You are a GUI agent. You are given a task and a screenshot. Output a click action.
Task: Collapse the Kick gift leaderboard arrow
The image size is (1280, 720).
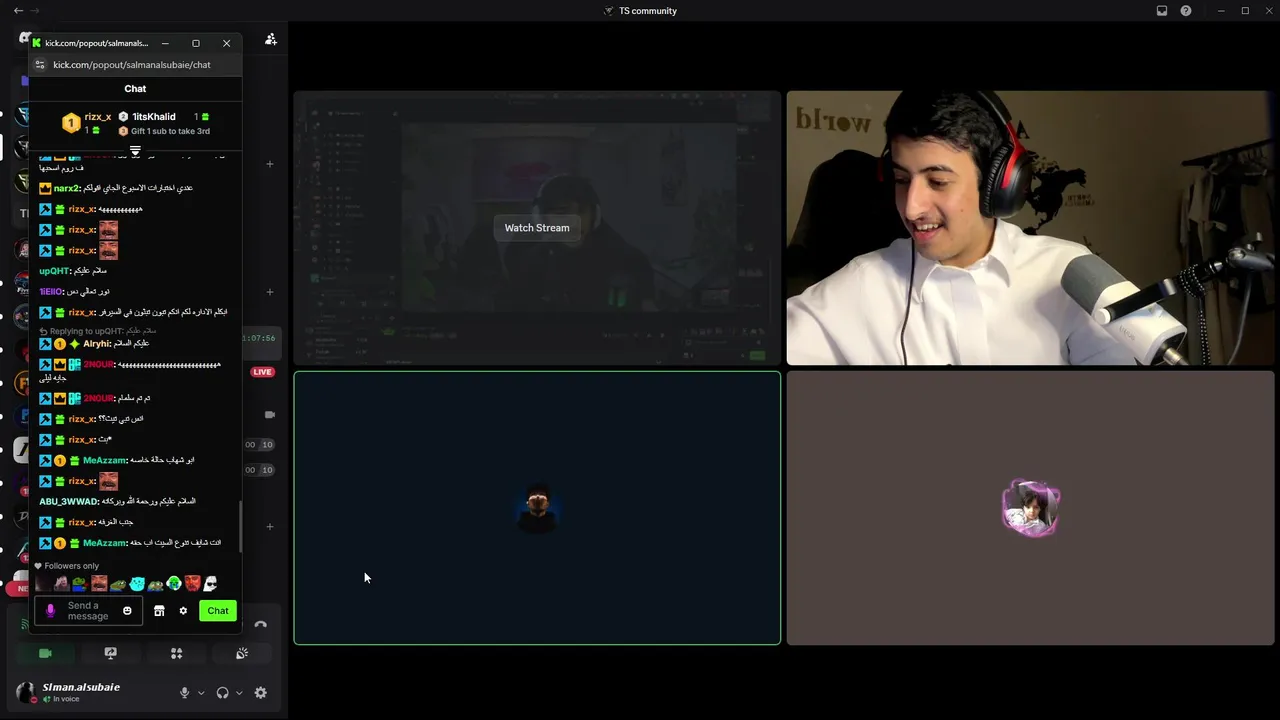(x=135, y=151)
